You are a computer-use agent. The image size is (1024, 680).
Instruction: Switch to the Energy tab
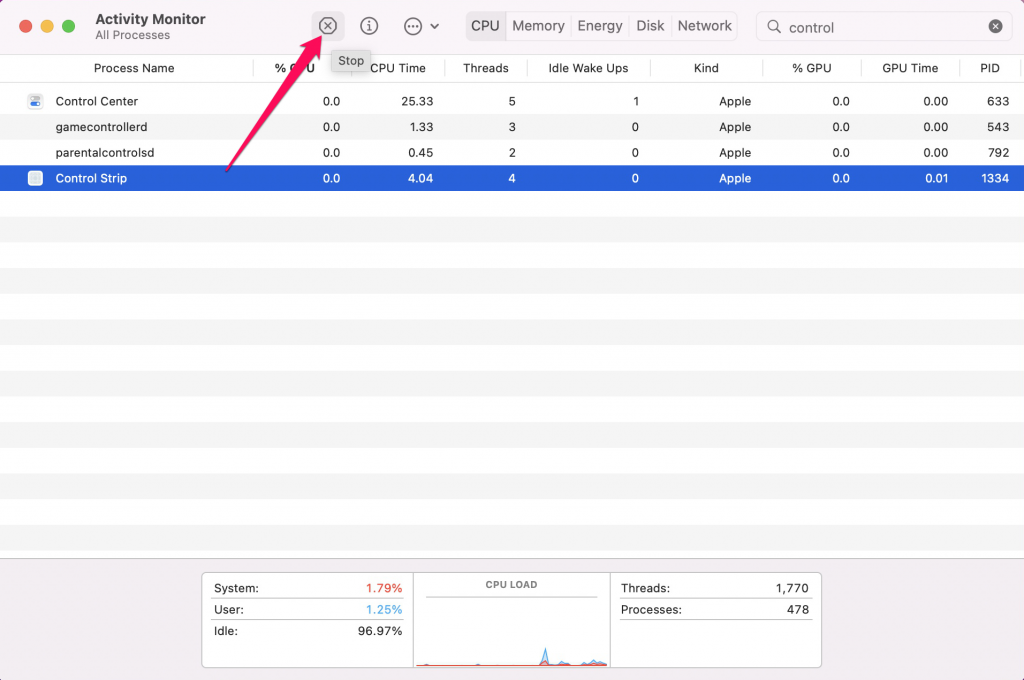coord(600,26)
